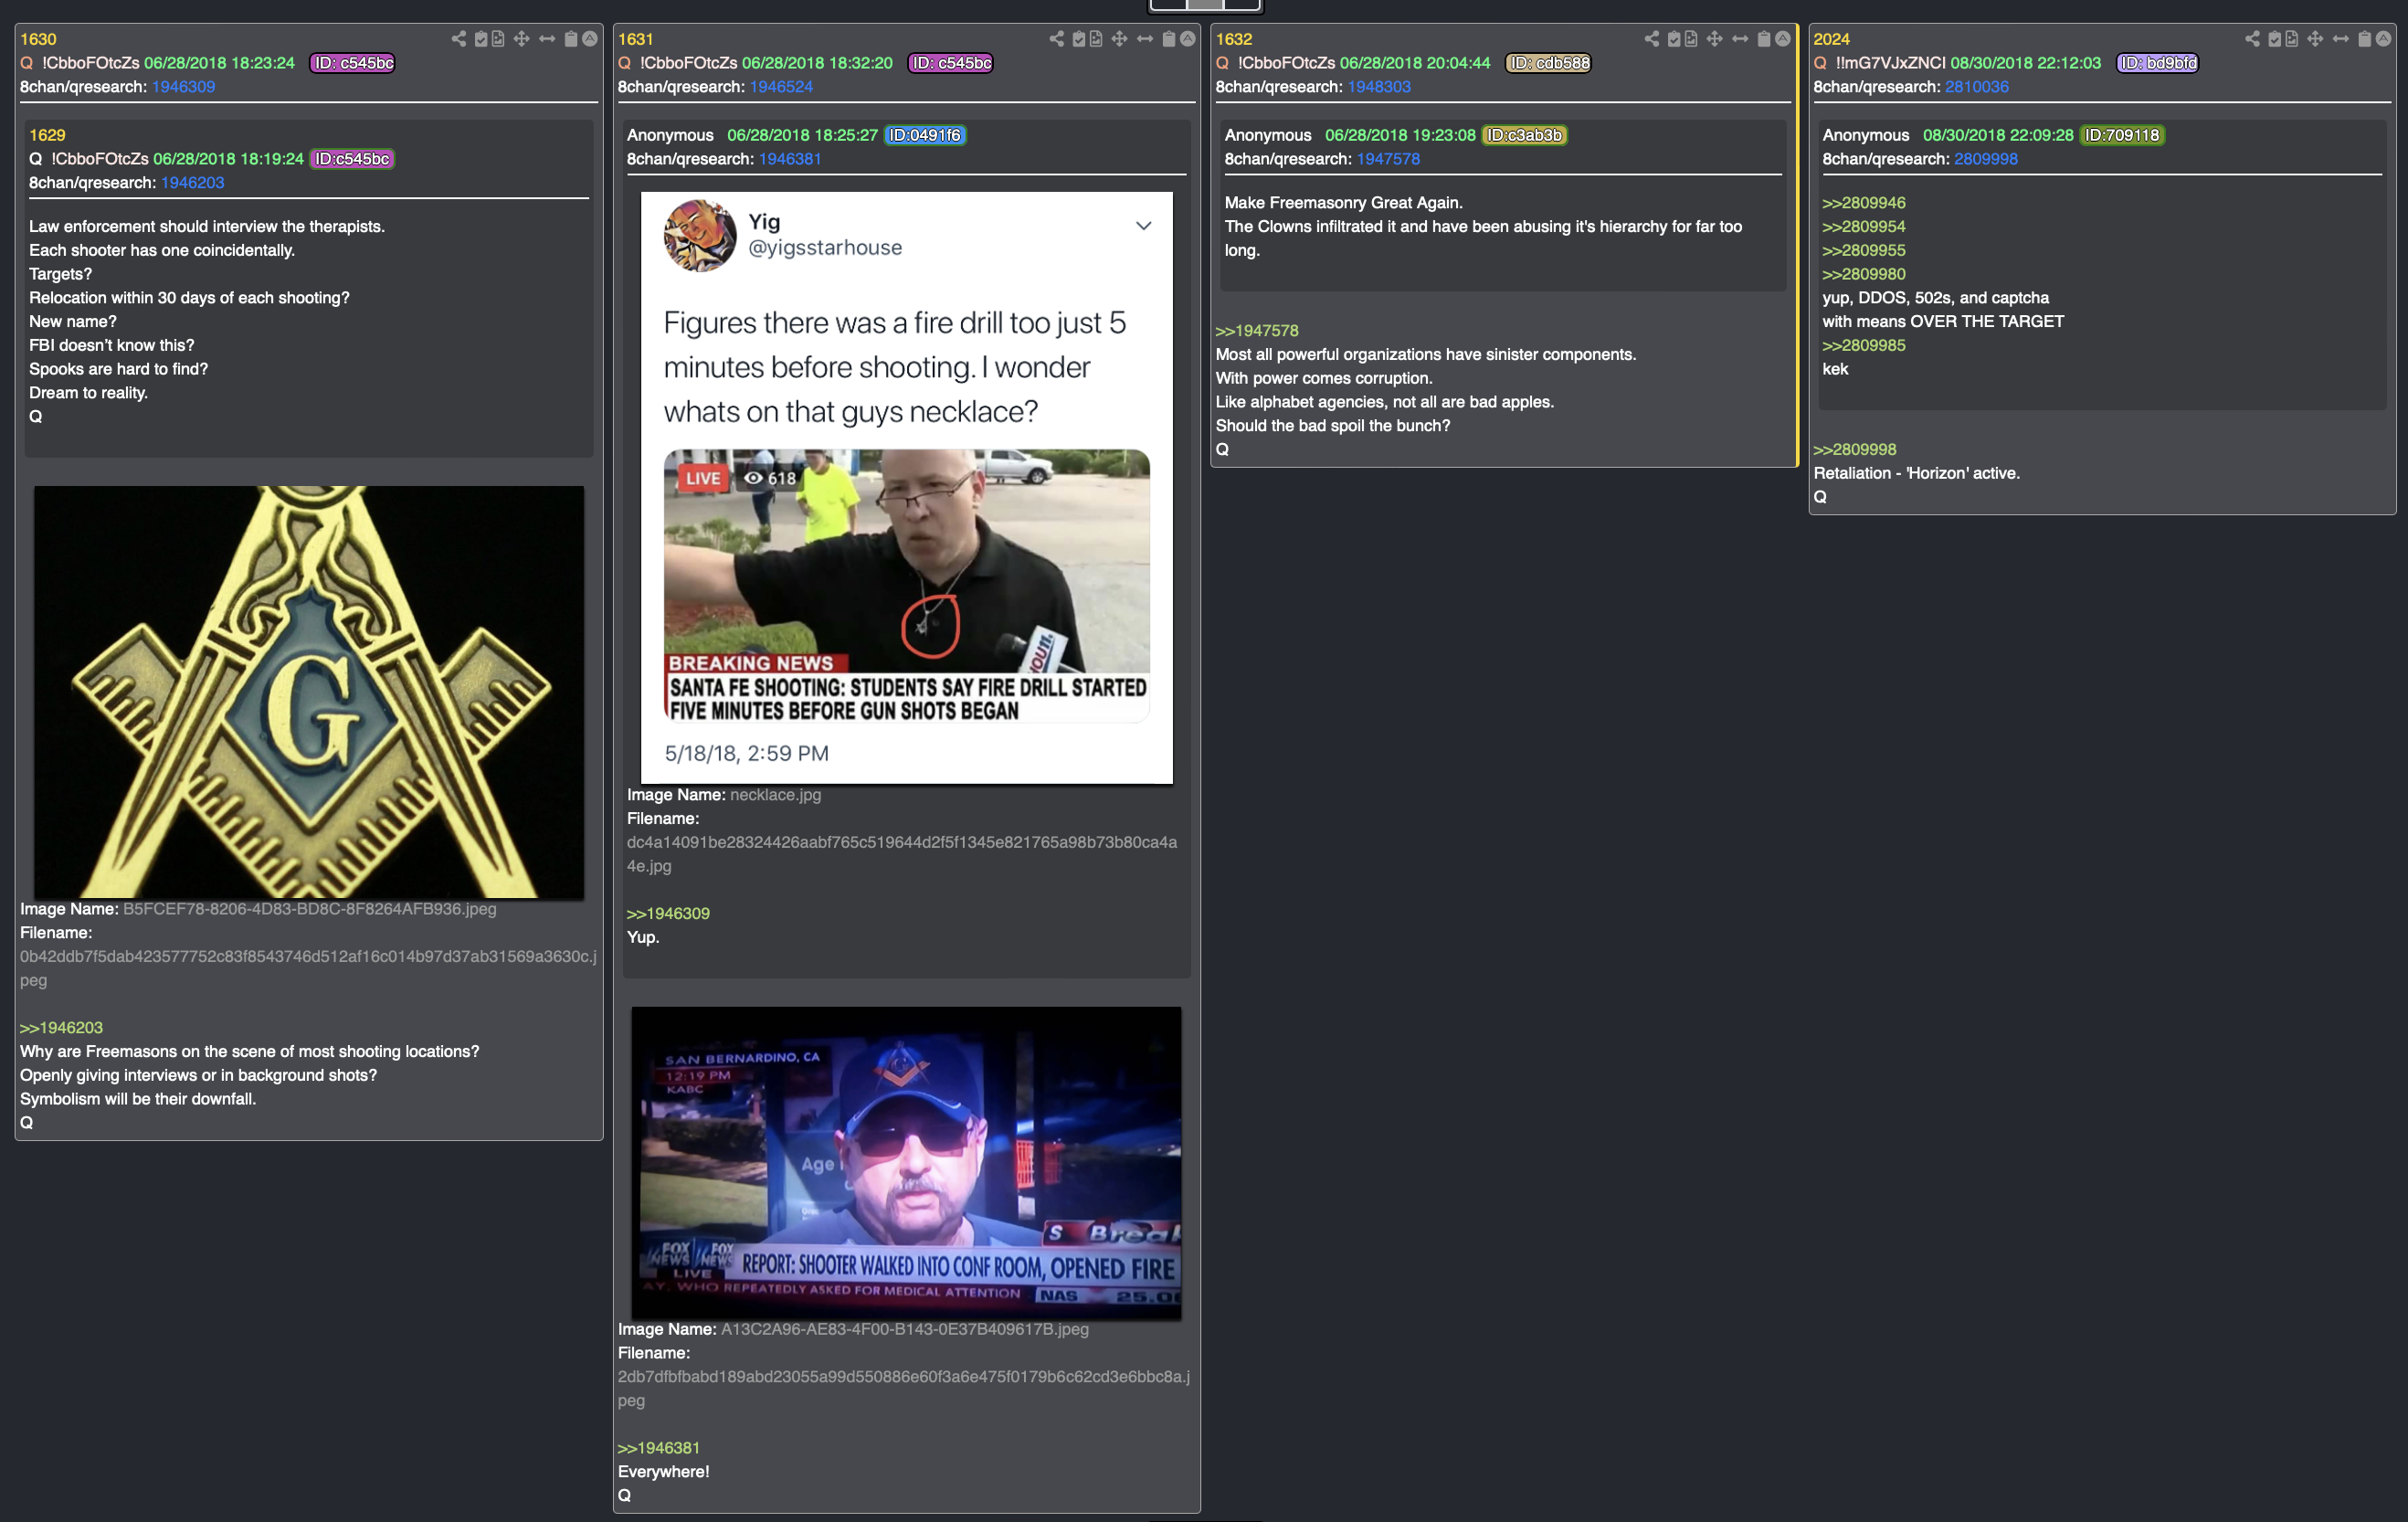Screen dimensions: 2408x1522
Task: Click the image-file icon on post 1630
Action: point(498,39)
